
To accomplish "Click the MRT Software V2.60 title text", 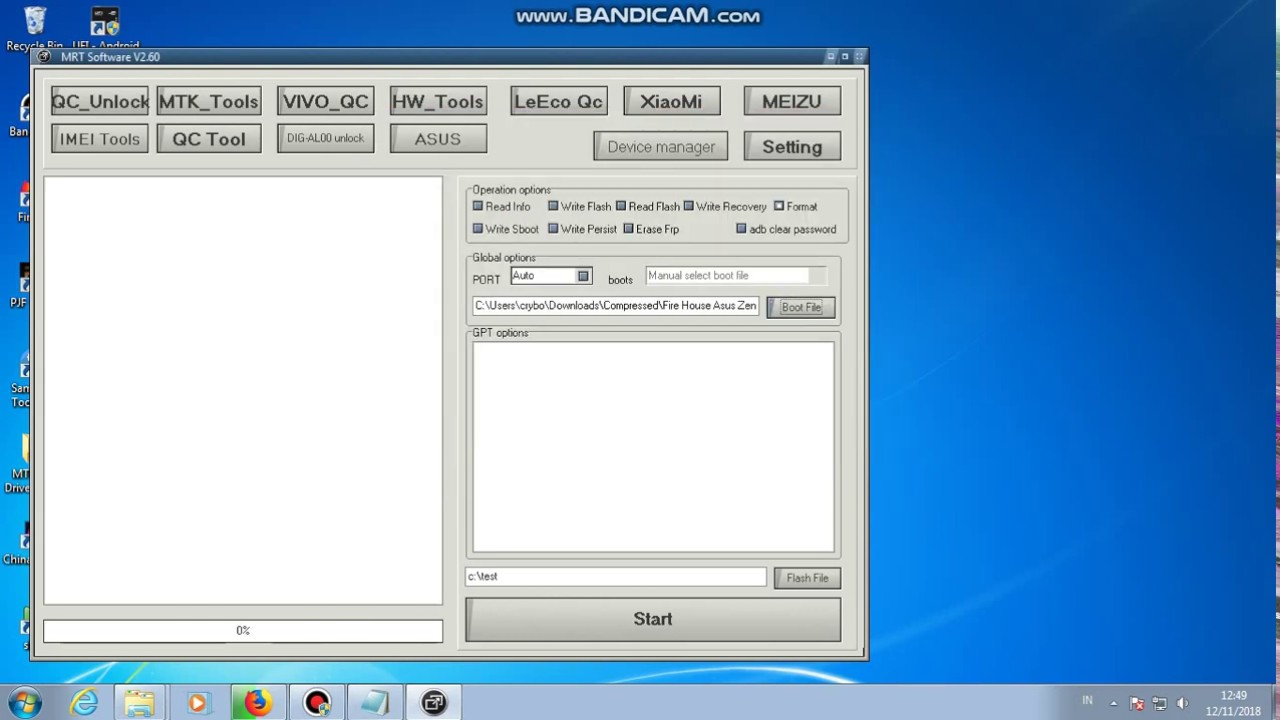I will click(x=110, y=57).
